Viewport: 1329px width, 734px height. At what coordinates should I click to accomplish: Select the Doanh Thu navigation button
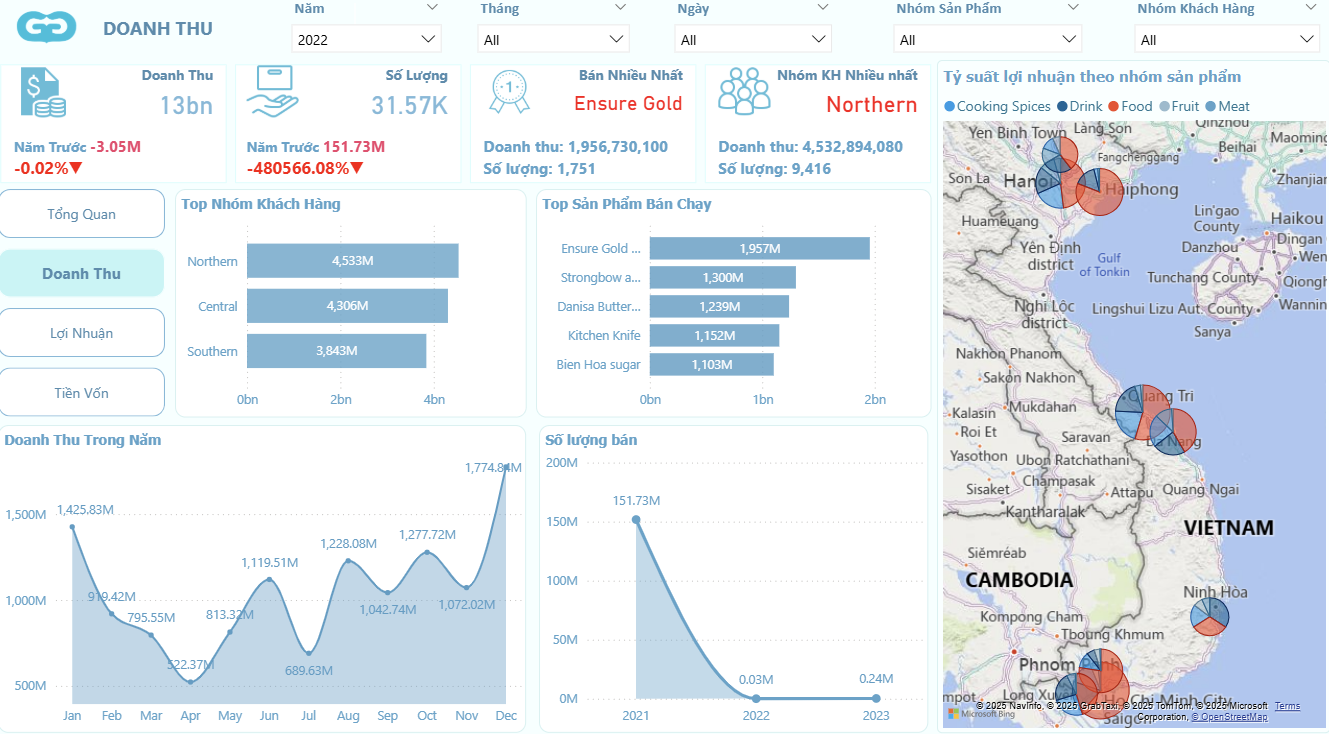(82, 273)
